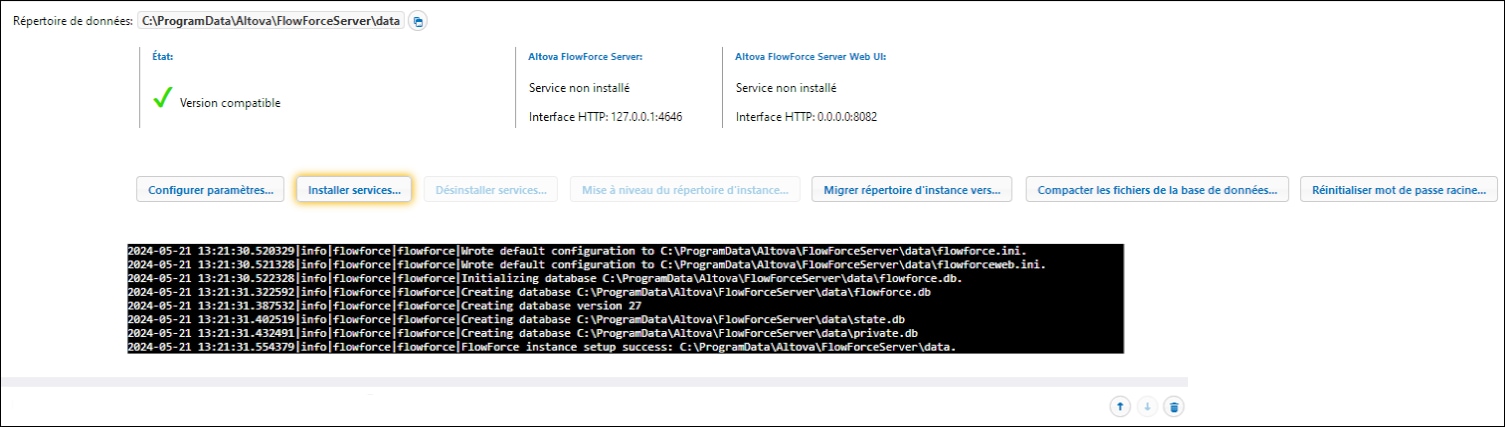
Task: Copy the data directory path icon
Action: (417, 21)
